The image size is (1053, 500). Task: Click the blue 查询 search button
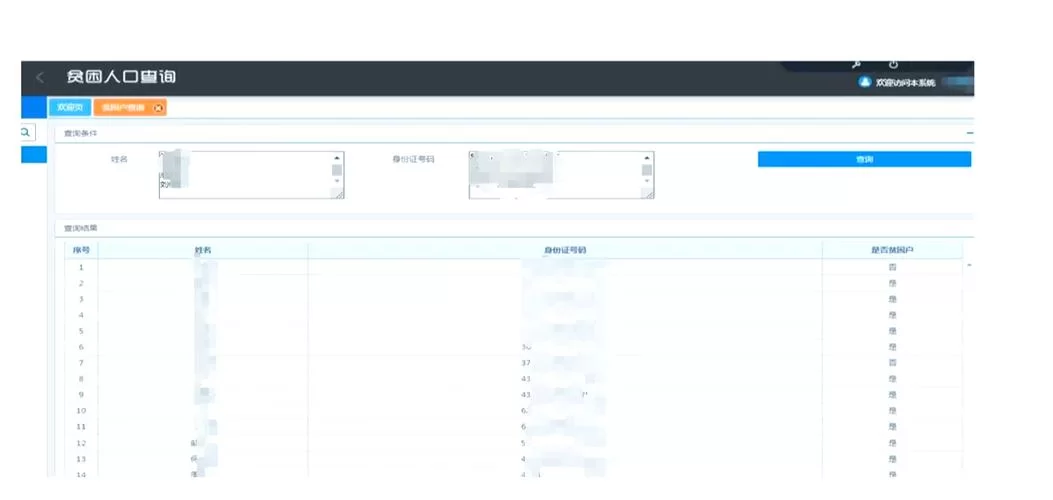pyautogui.click(x=864, y=159)
